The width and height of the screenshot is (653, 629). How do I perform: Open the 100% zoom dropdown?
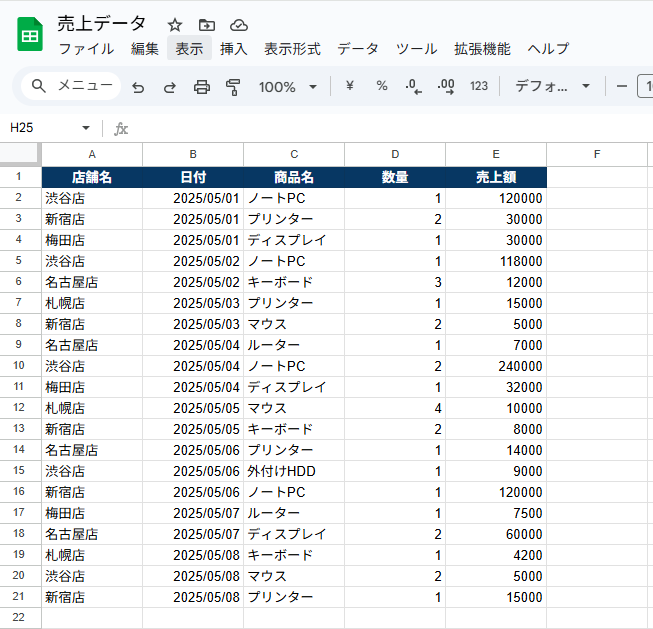point(287,87)
